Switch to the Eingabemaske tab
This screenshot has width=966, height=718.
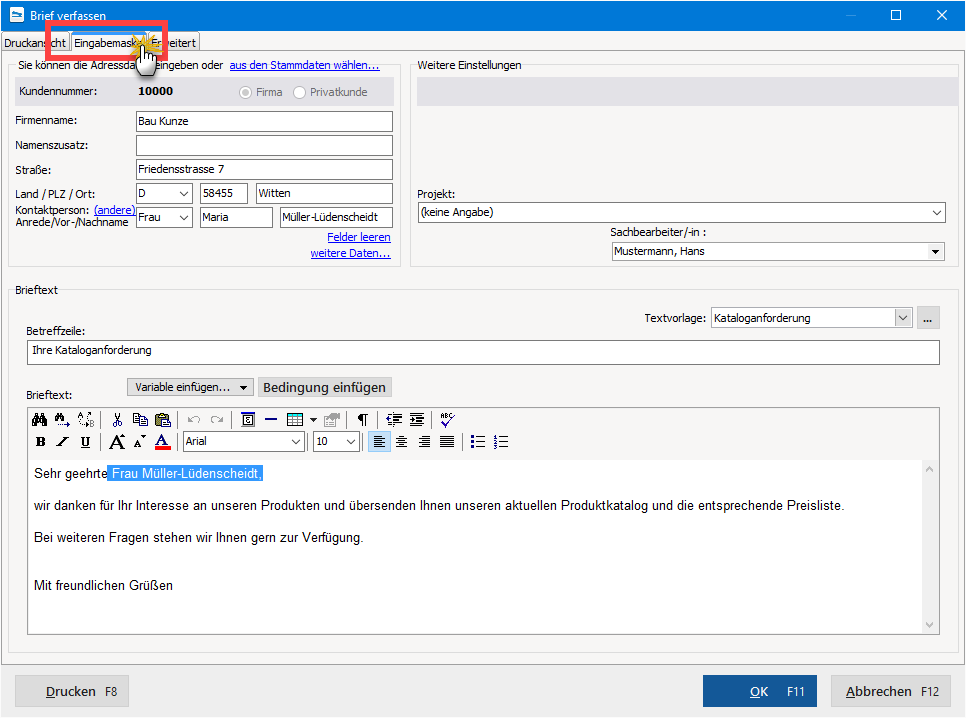point(108,43)
